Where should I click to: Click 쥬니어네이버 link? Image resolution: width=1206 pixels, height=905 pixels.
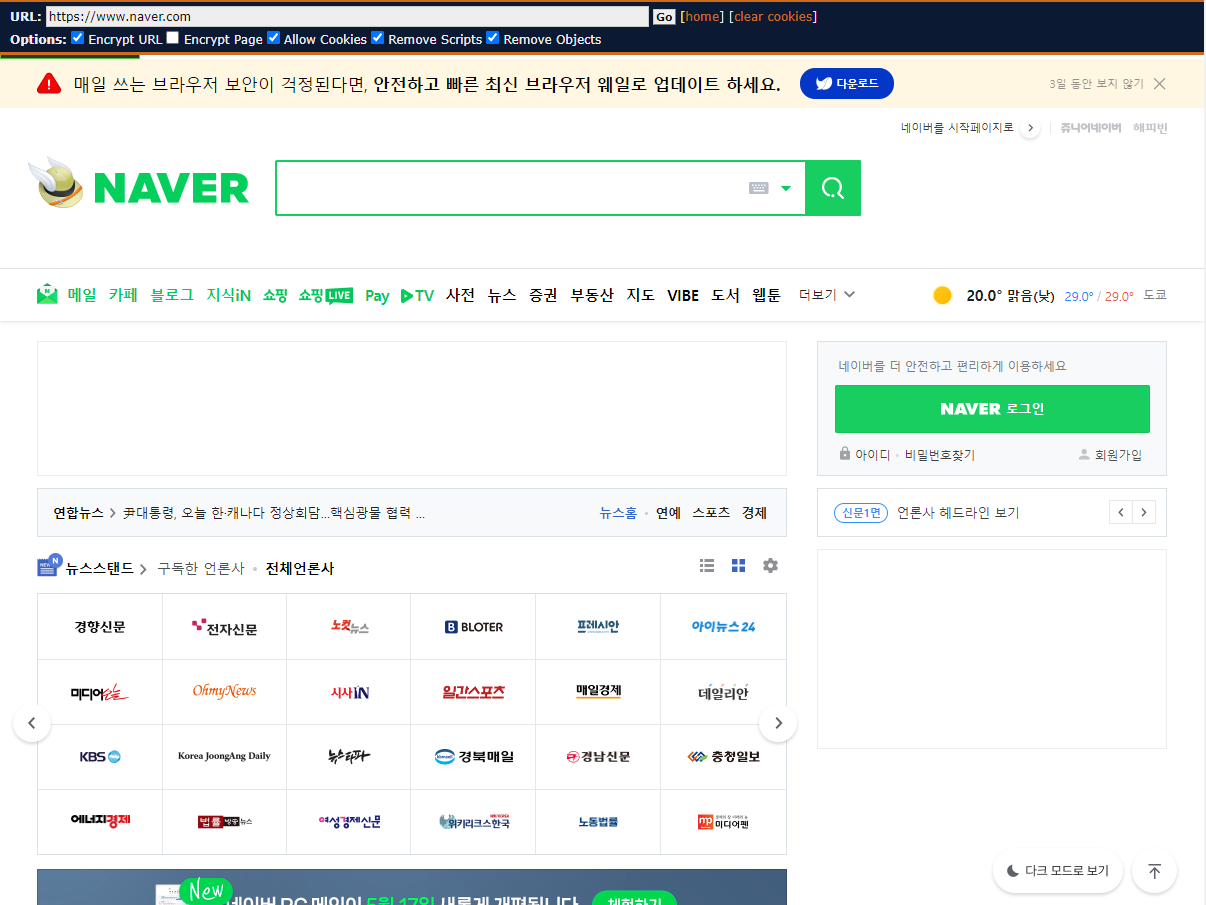pos(1091,128)
